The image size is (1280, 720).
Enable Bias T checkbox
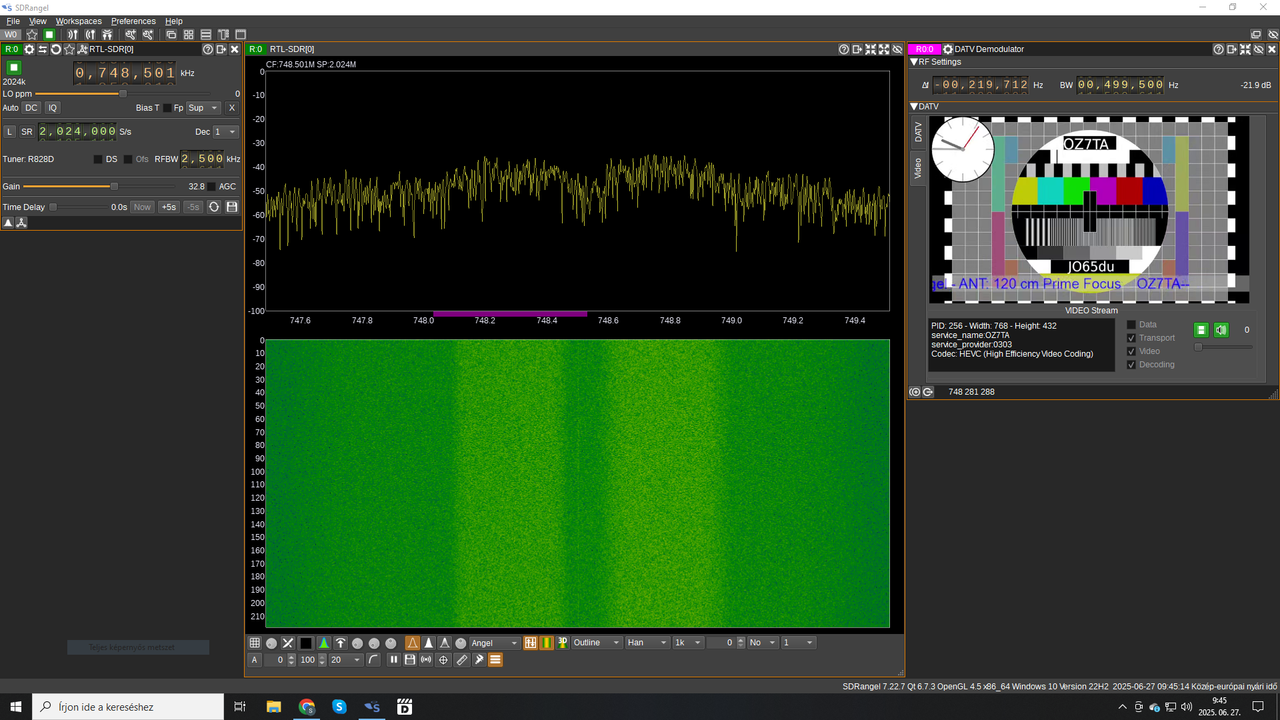[x=166, y=108]
